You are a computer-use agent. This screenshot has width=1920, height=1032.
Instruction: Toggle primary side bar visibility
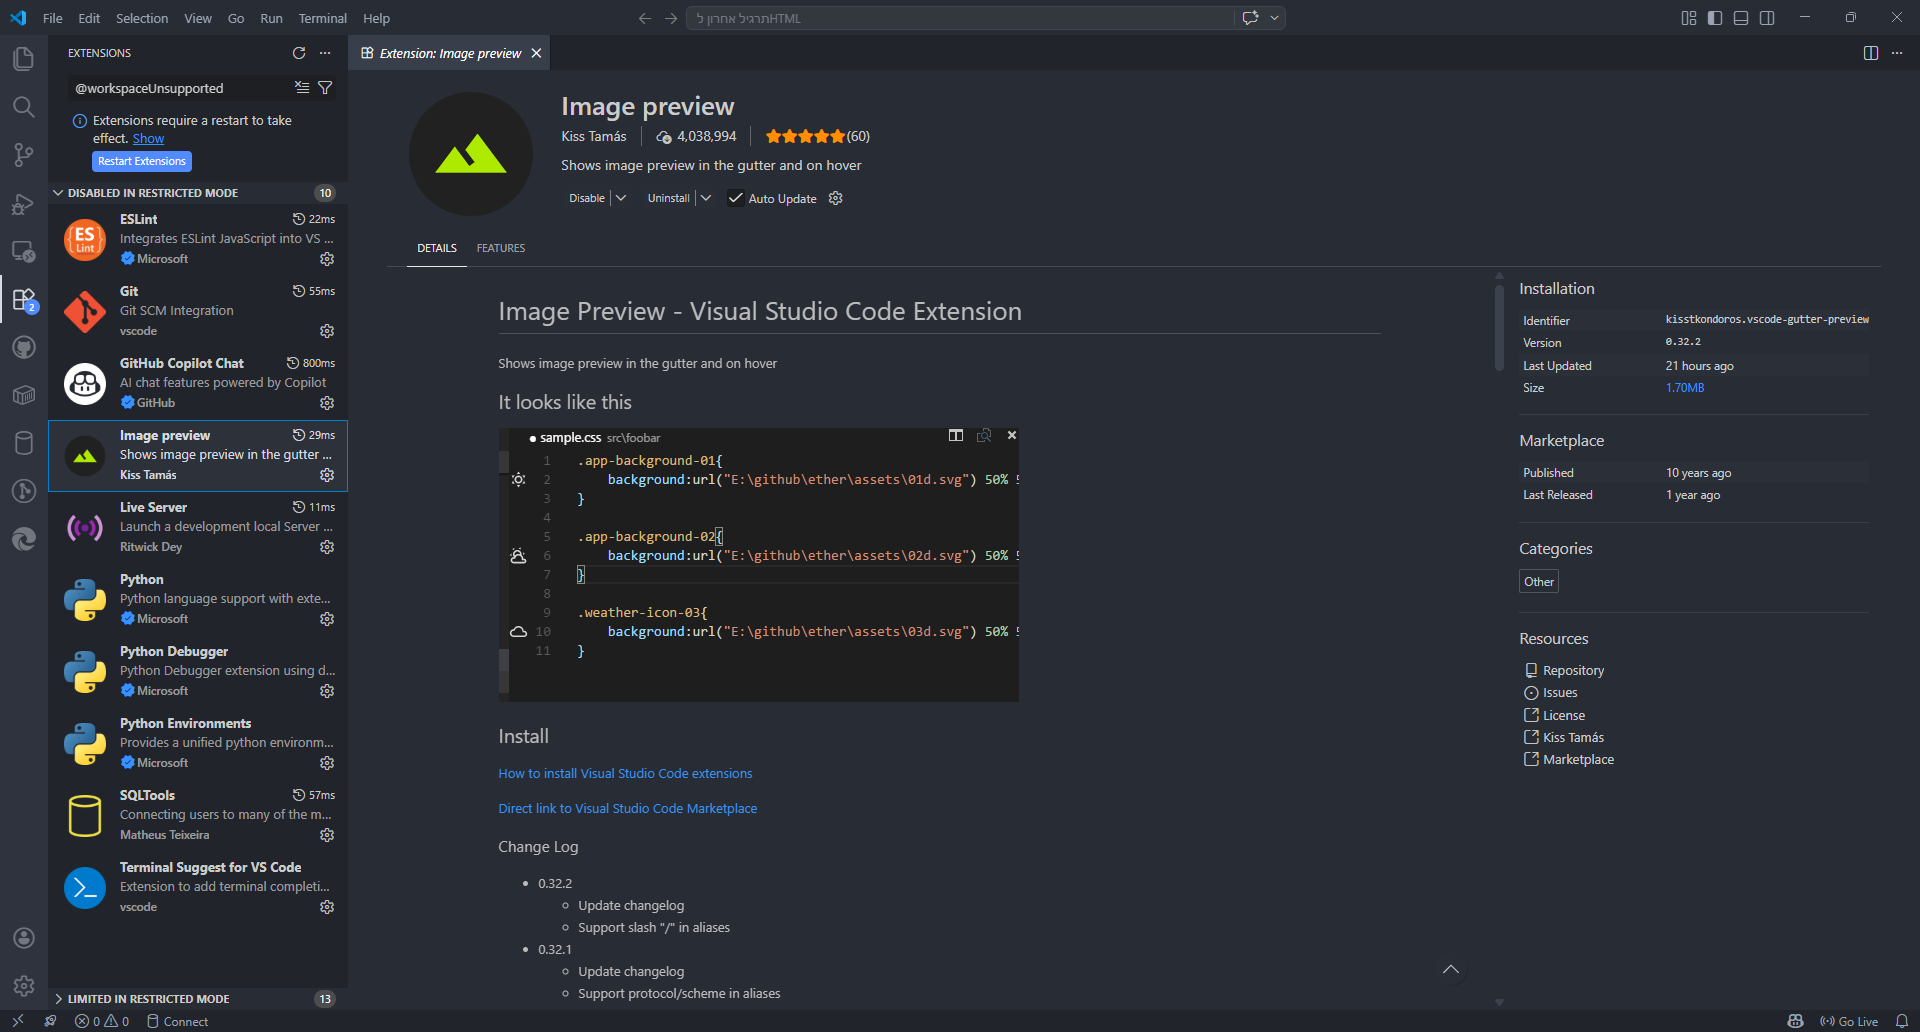coord(1715,18)
